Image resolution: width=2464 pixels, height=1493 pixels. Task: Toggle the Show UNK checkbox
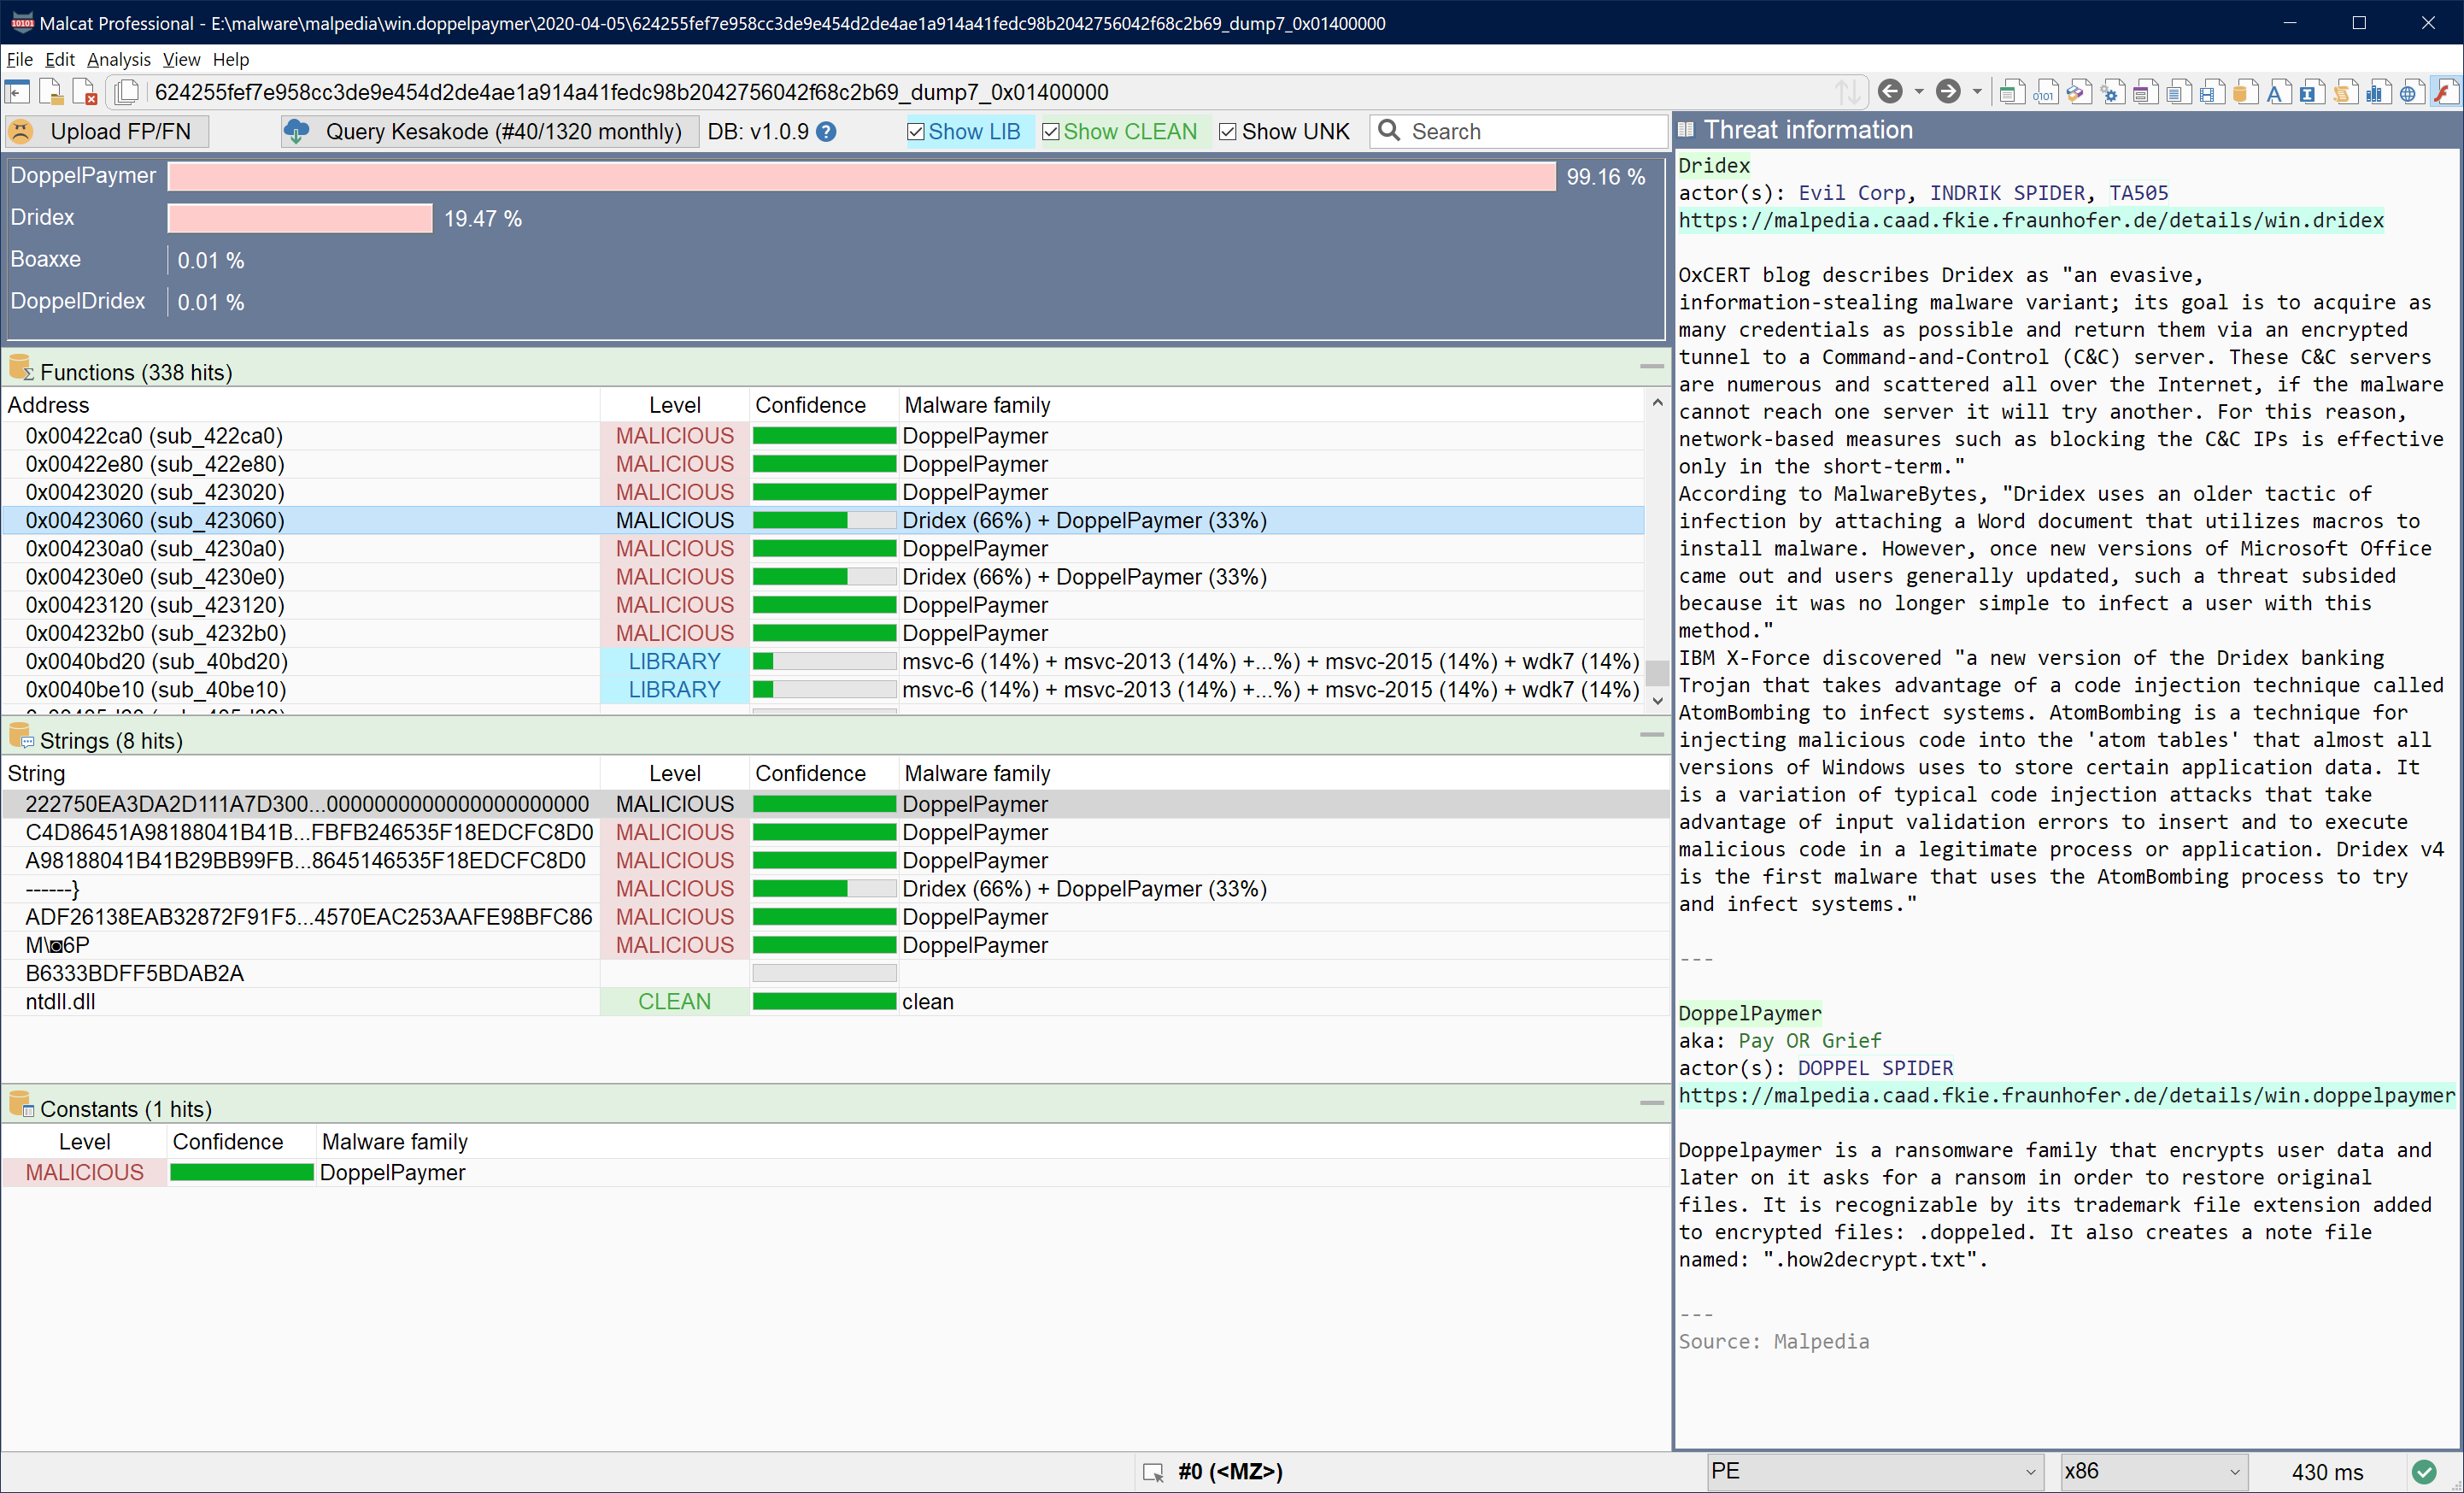[1227, 131]
